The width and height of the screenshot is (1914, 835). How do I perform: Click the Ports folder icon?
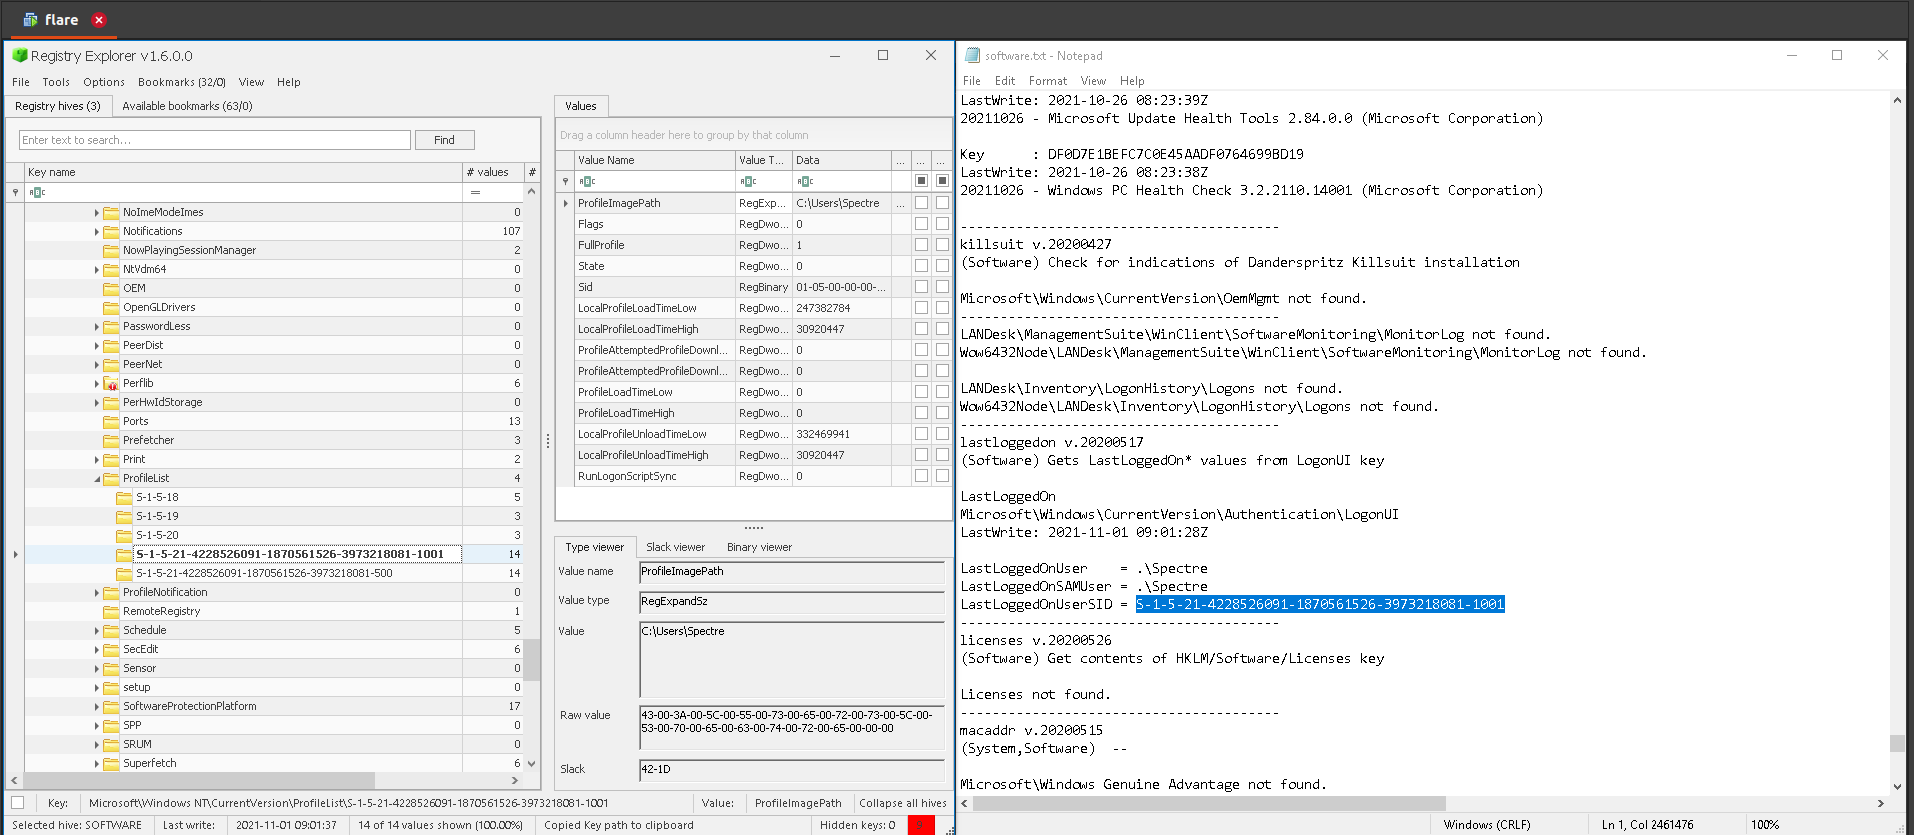[x=111, y=422]
